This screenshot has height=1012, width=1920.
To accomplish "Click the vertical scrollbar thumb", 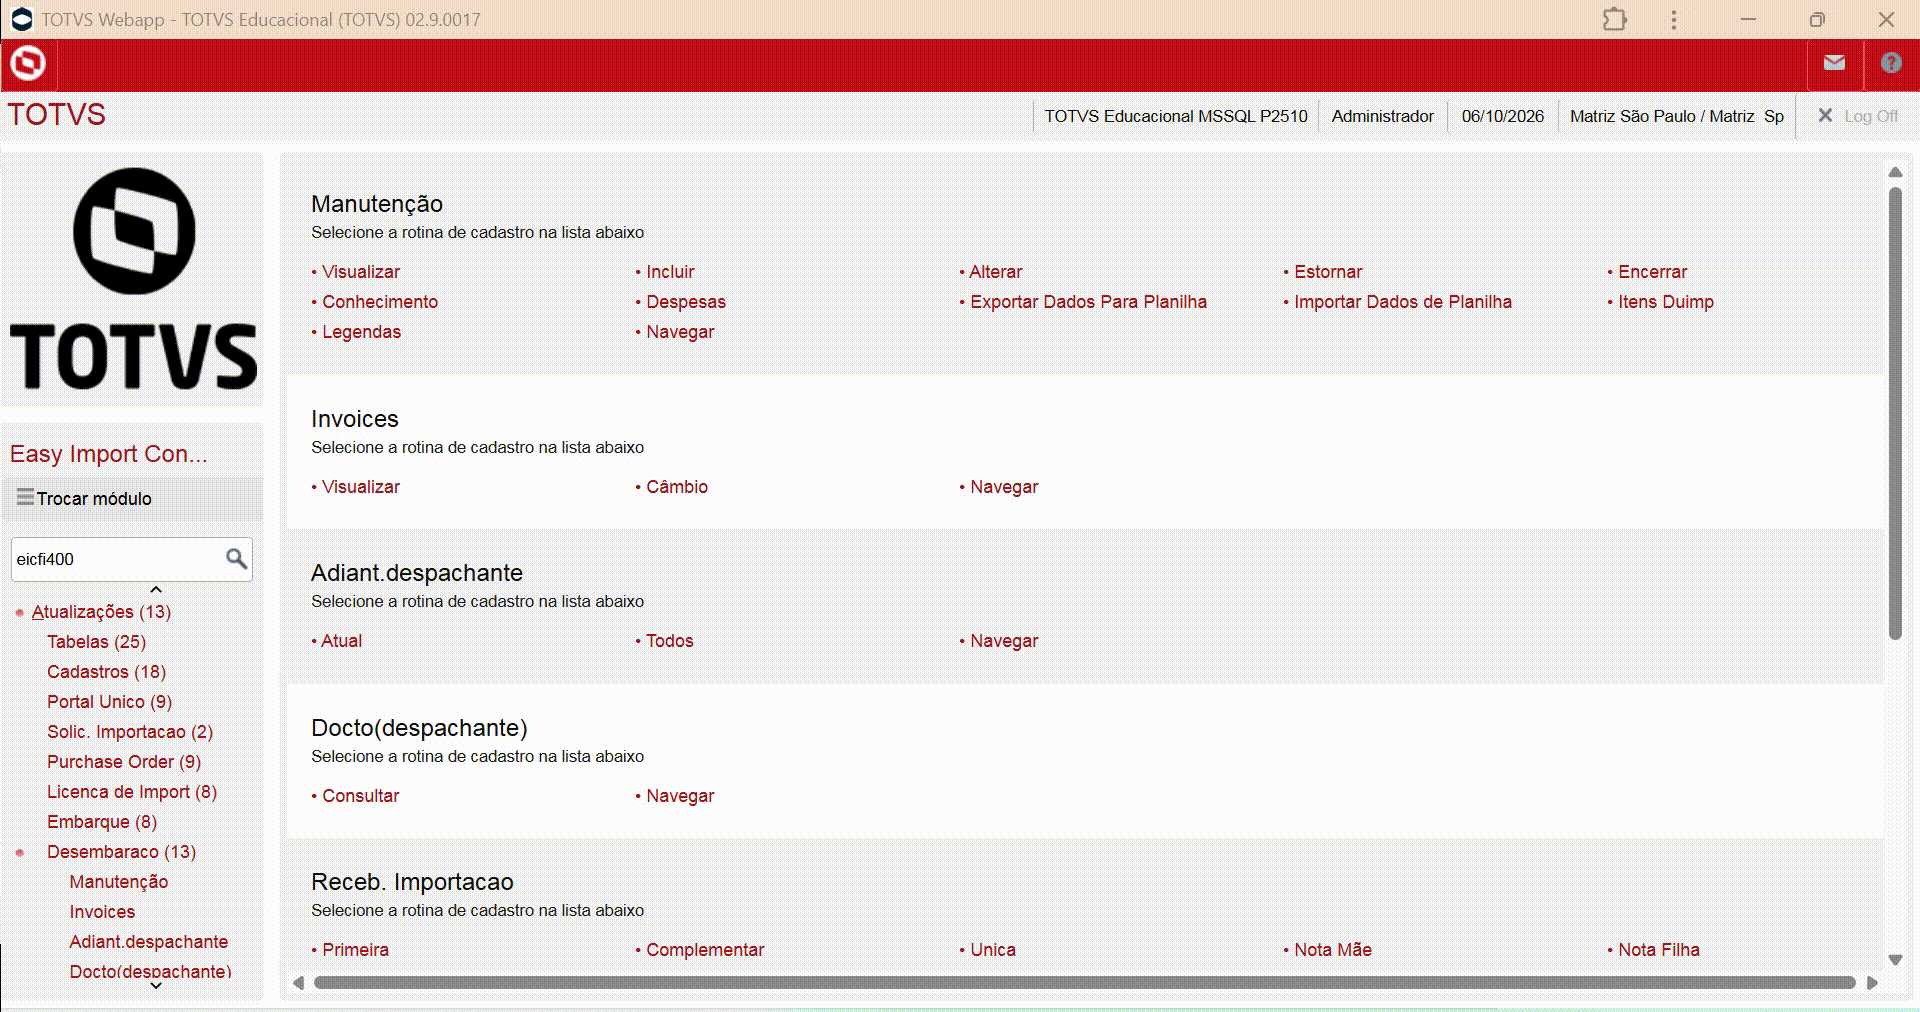I will [1895, 413].
